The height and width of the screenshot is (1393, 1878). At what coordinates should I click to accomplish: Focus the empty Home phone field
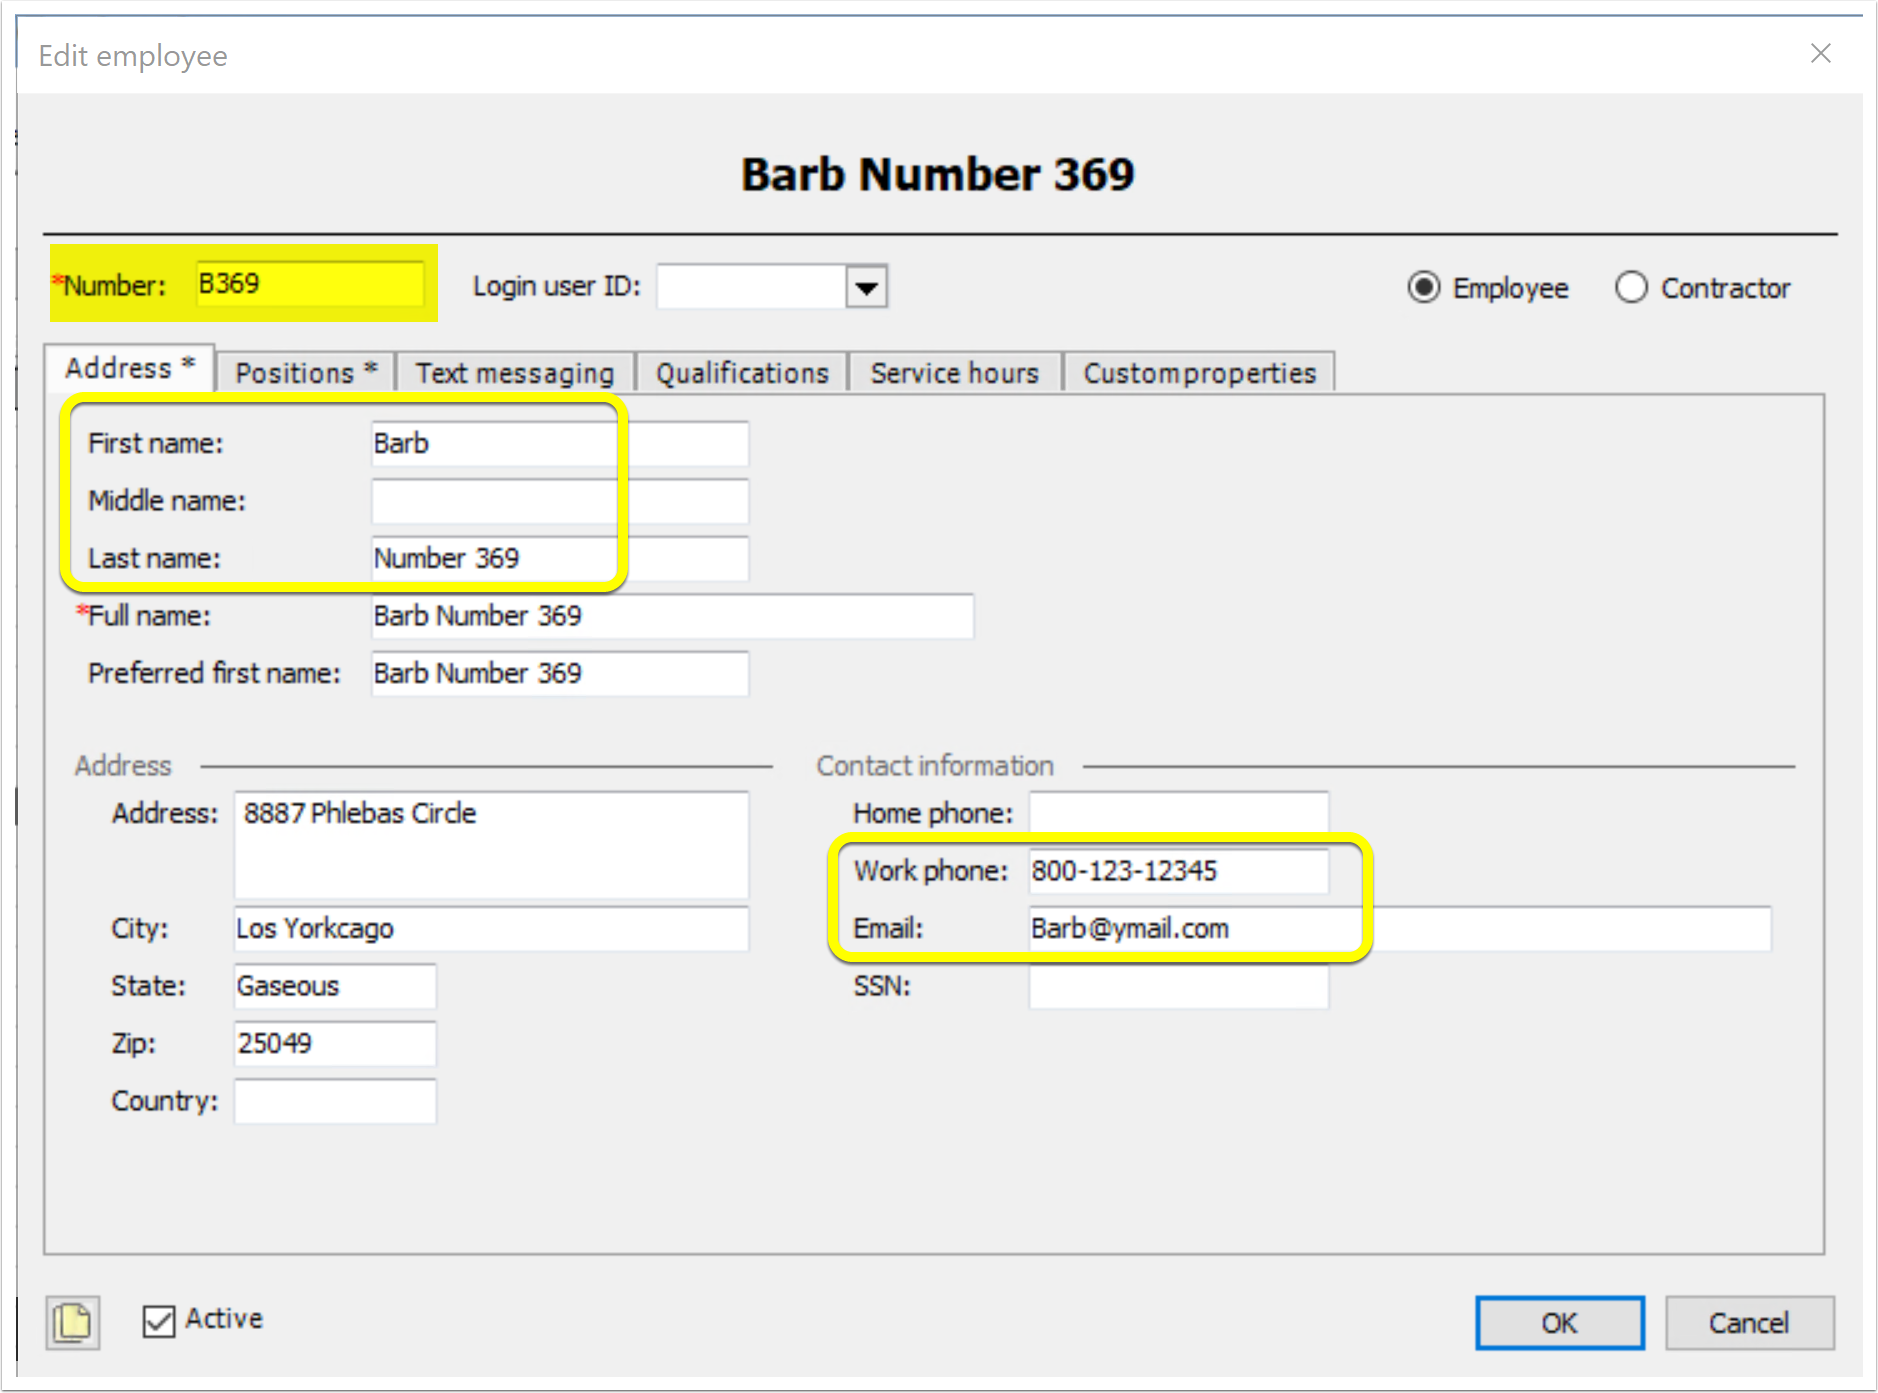click(x=1179, y=812)
